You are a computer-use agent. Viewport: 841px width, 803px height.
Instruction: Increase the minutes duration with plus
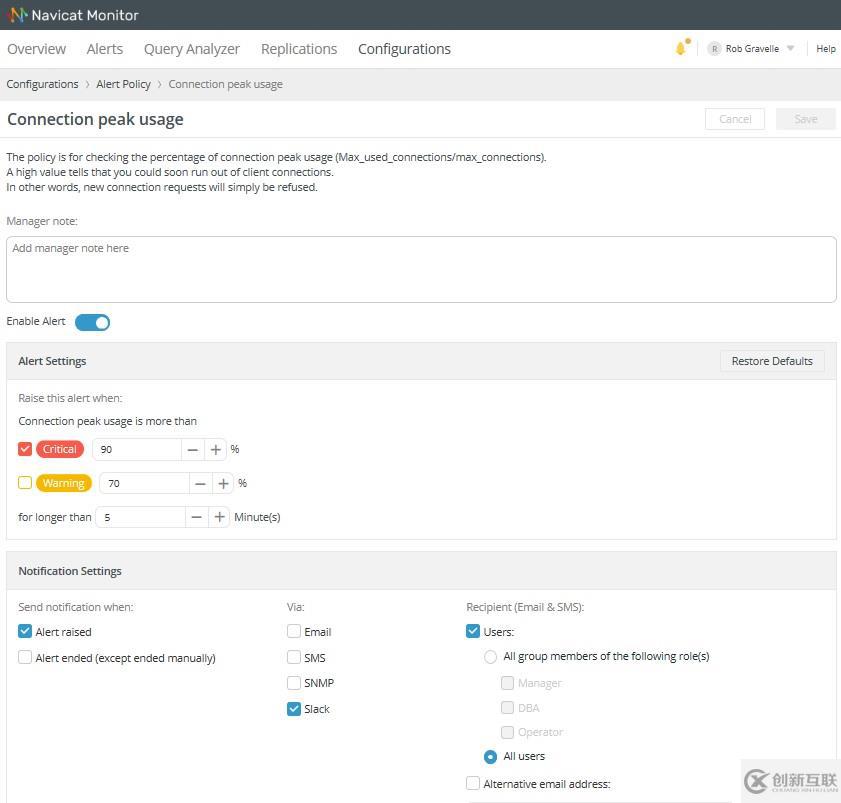[219, 517]
